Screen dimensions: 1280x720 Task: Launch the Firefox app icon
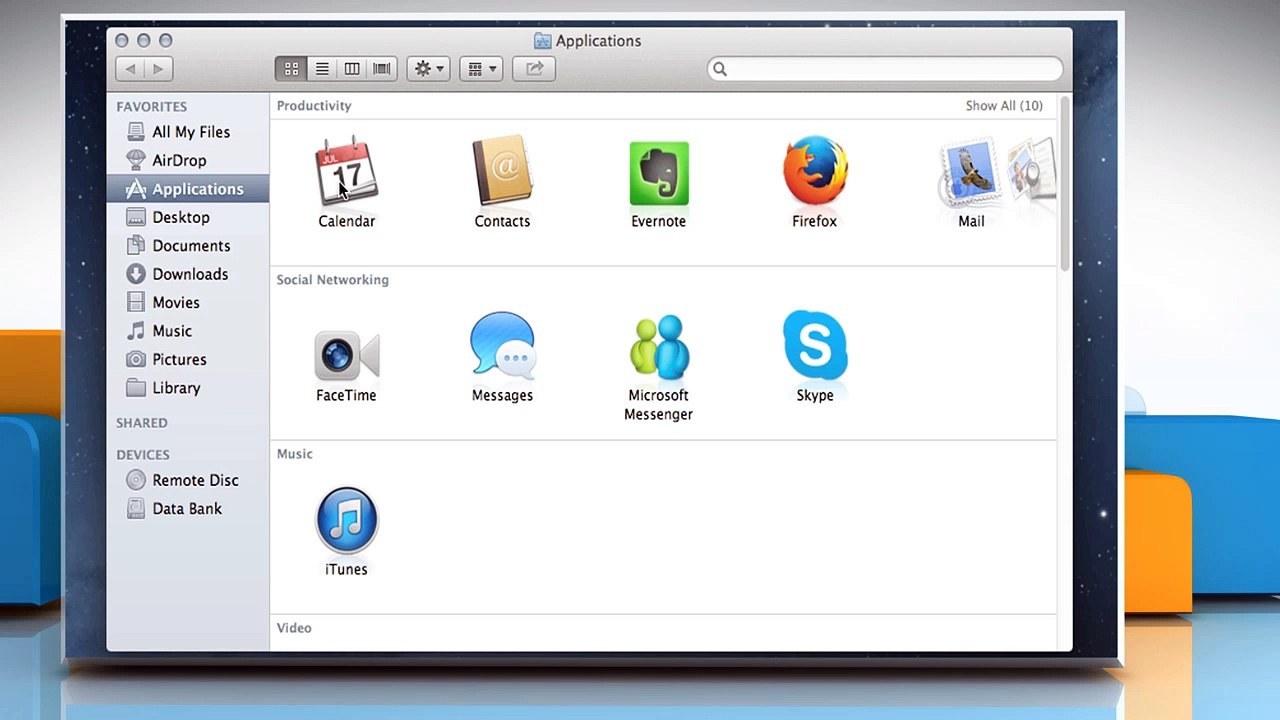815,171
